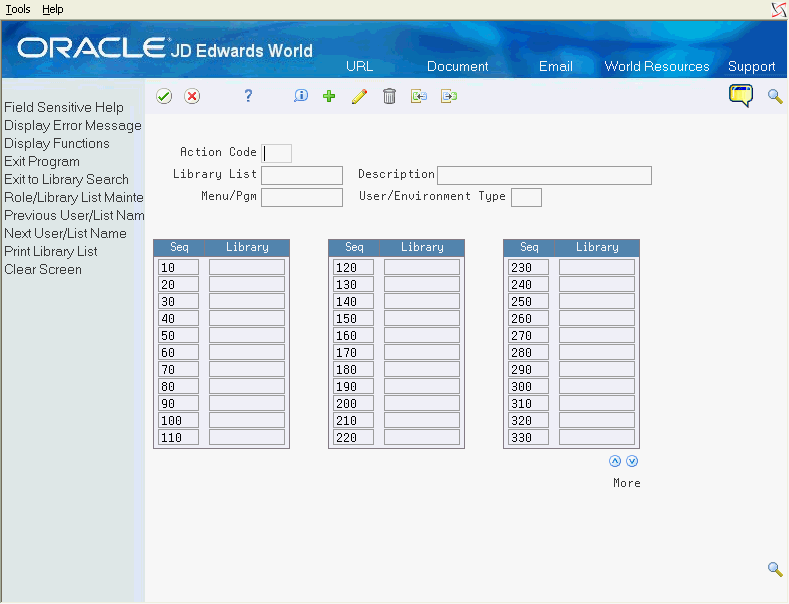
Task: Click Clear Screen link
Action: pyautogui.click(x=43, y=270)
